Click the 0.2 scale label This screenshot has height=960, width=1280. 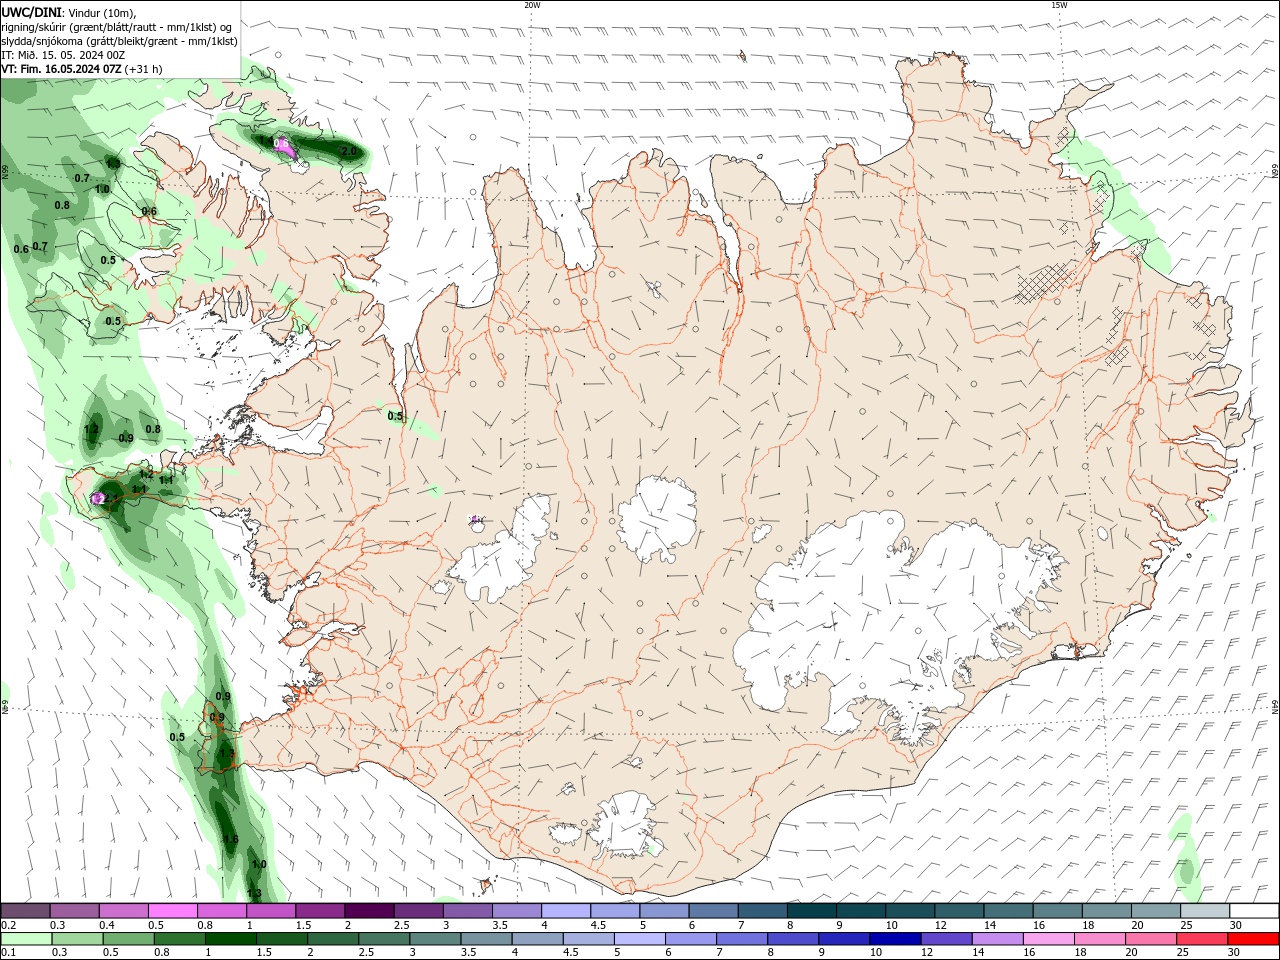pos(9,925)
